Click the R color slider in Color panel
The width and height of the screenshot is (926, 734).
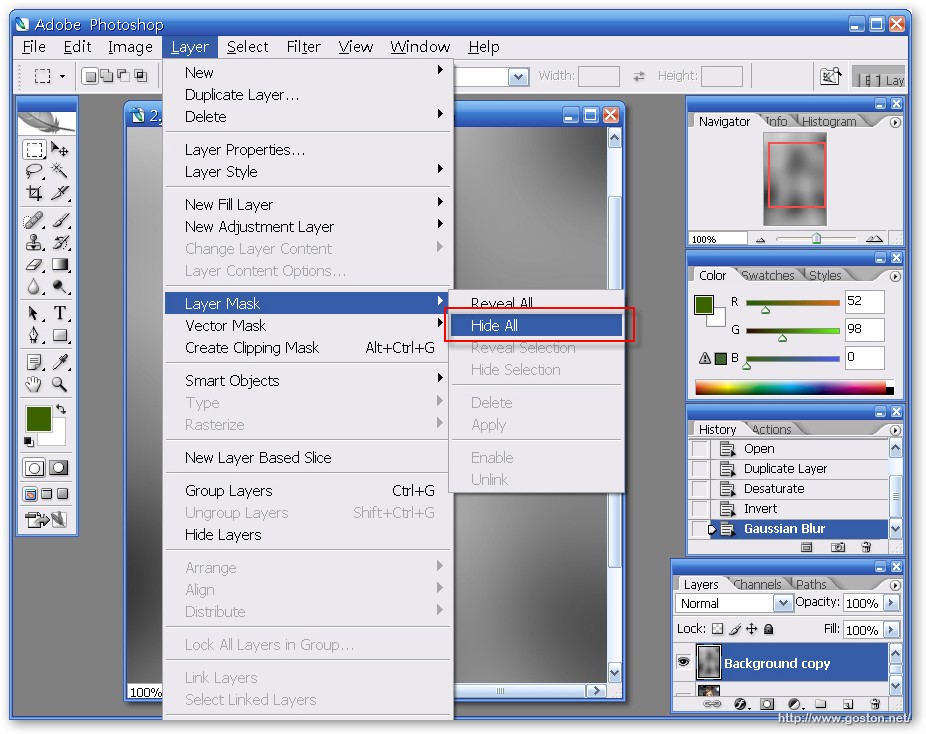[793, 303]
